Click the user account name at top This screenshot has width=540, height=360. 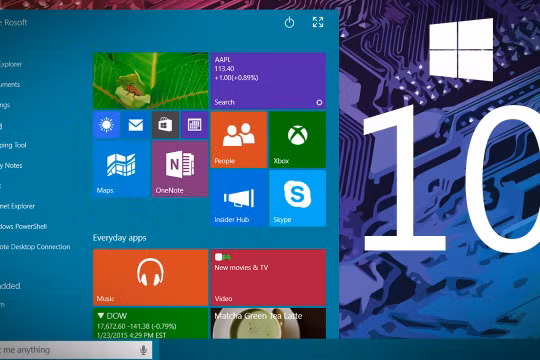[13, 23]
